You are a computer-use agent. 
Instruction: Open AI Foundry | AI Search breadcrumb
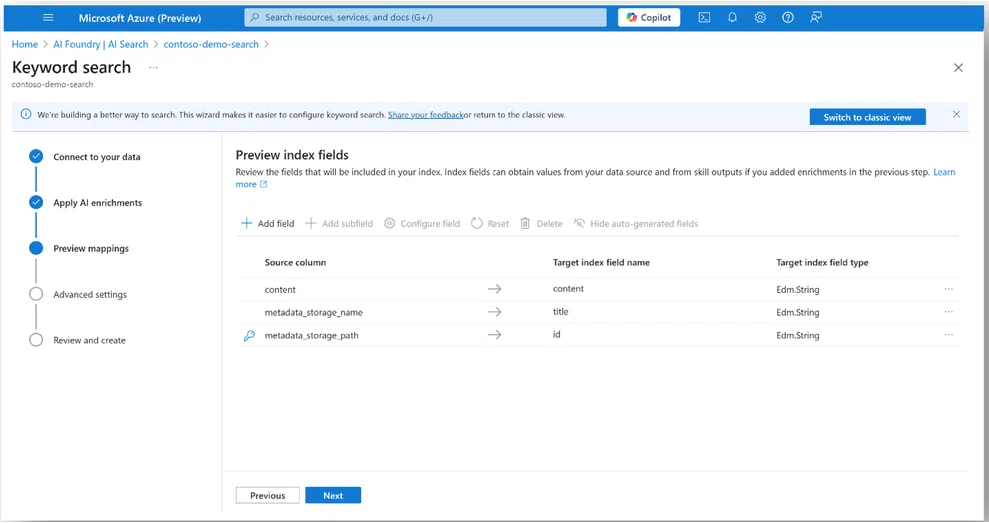pyautogui.click(x=101, y=44)
